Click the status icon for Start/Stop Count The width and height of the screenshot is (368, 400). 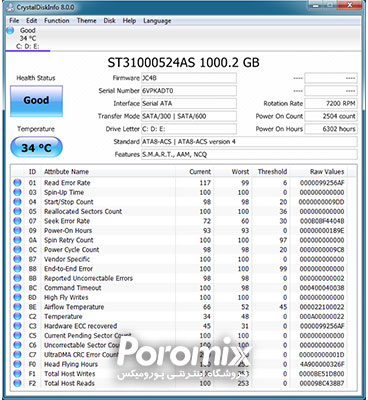tap(17, 202)
